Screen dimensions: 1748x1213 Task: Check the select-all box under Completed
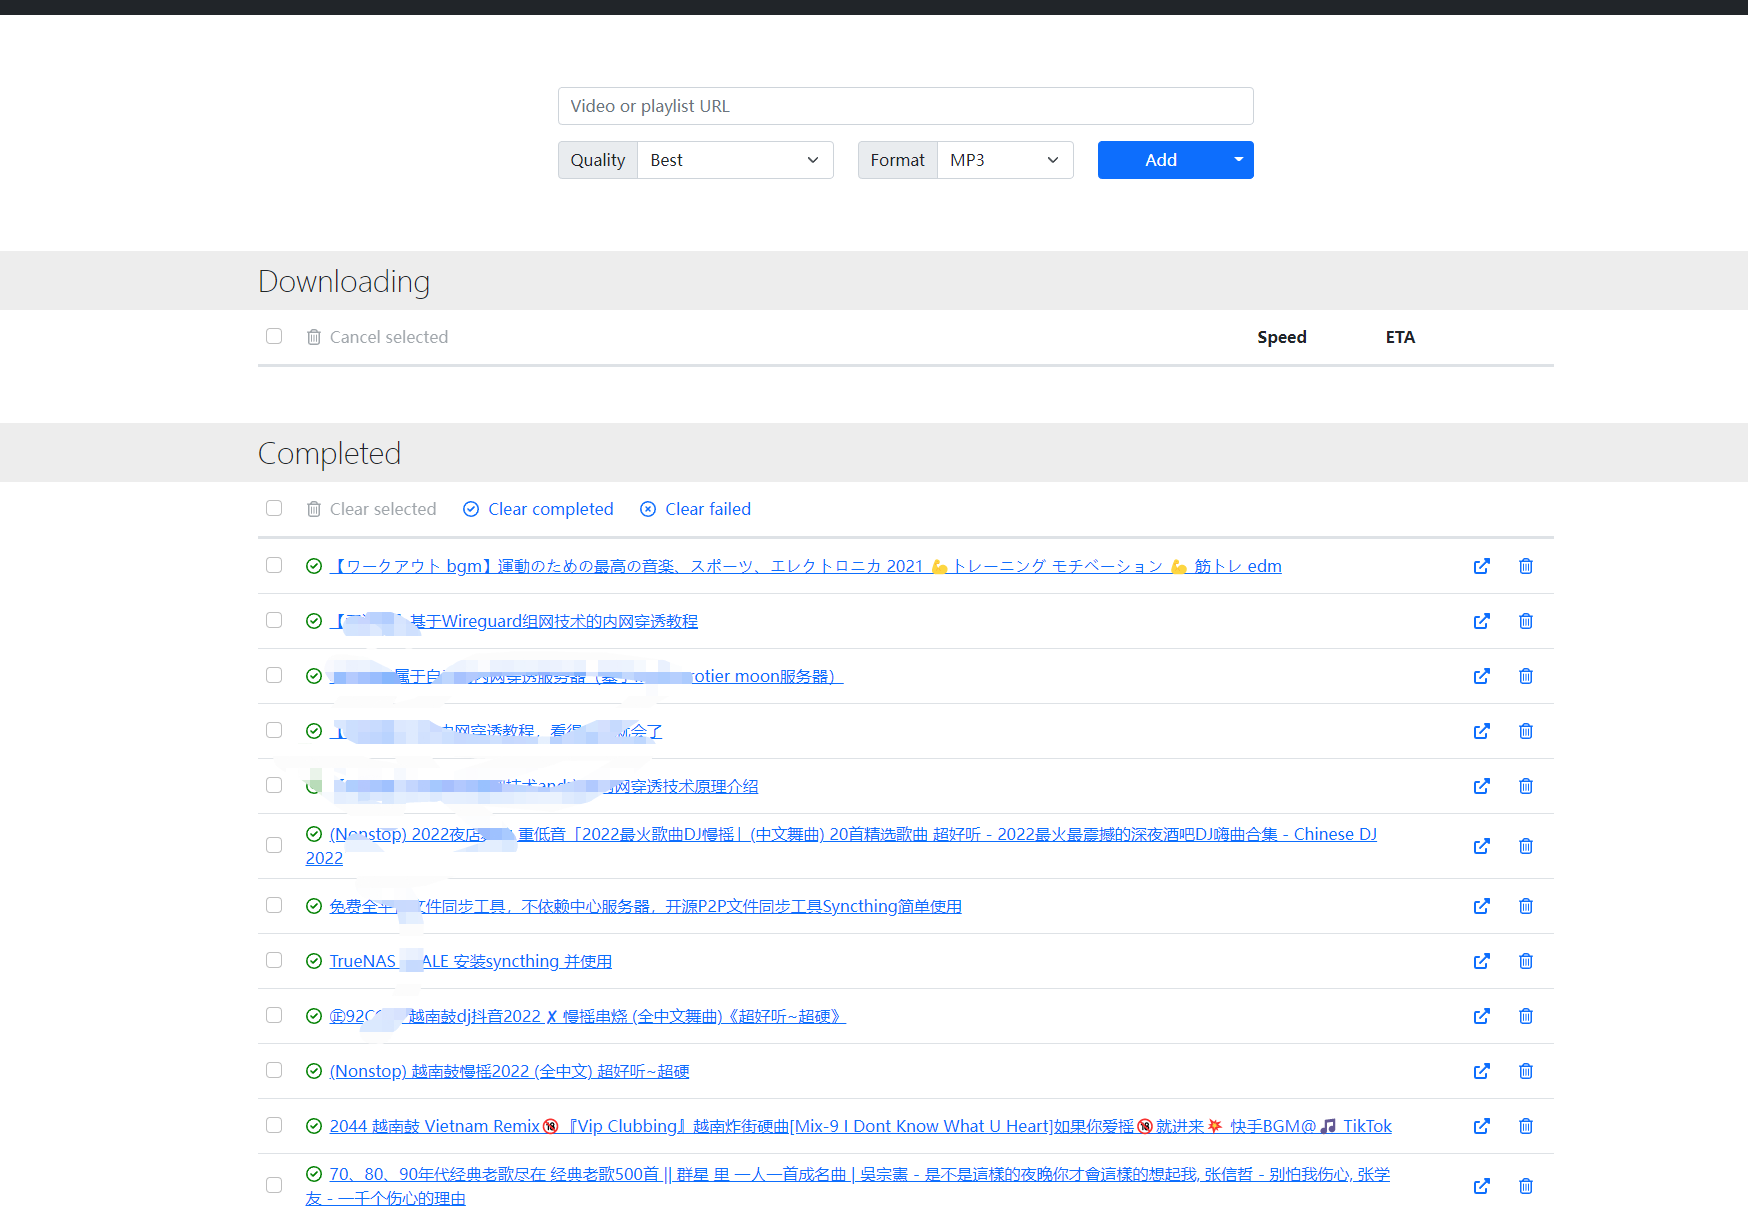click(x=273, y=508)
